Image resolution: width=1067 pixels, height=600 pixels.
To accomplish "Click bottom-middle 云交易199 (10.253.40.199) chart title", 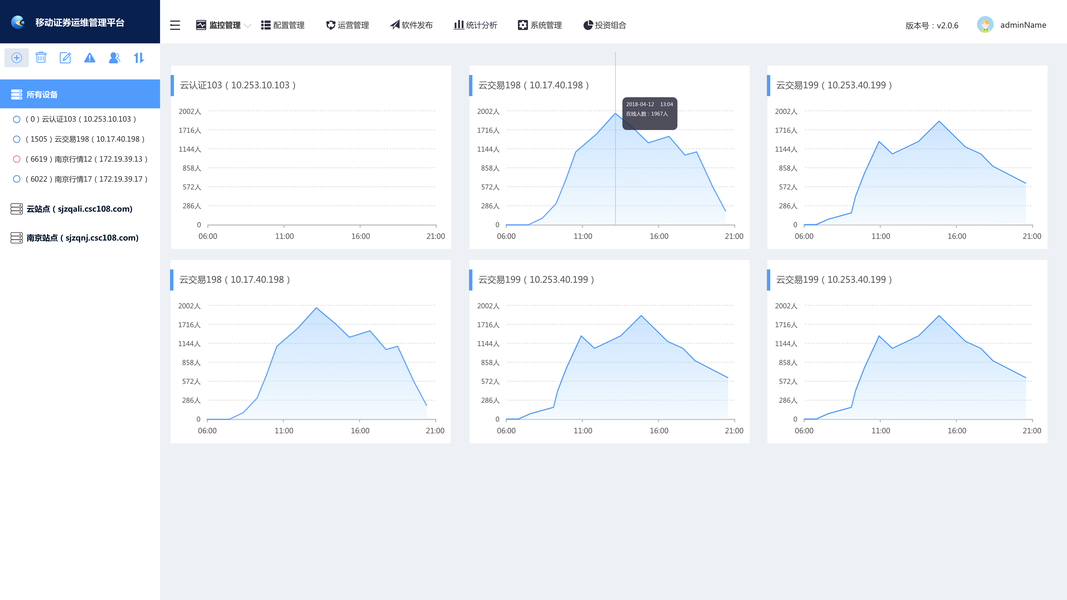I will pos(536,280).
